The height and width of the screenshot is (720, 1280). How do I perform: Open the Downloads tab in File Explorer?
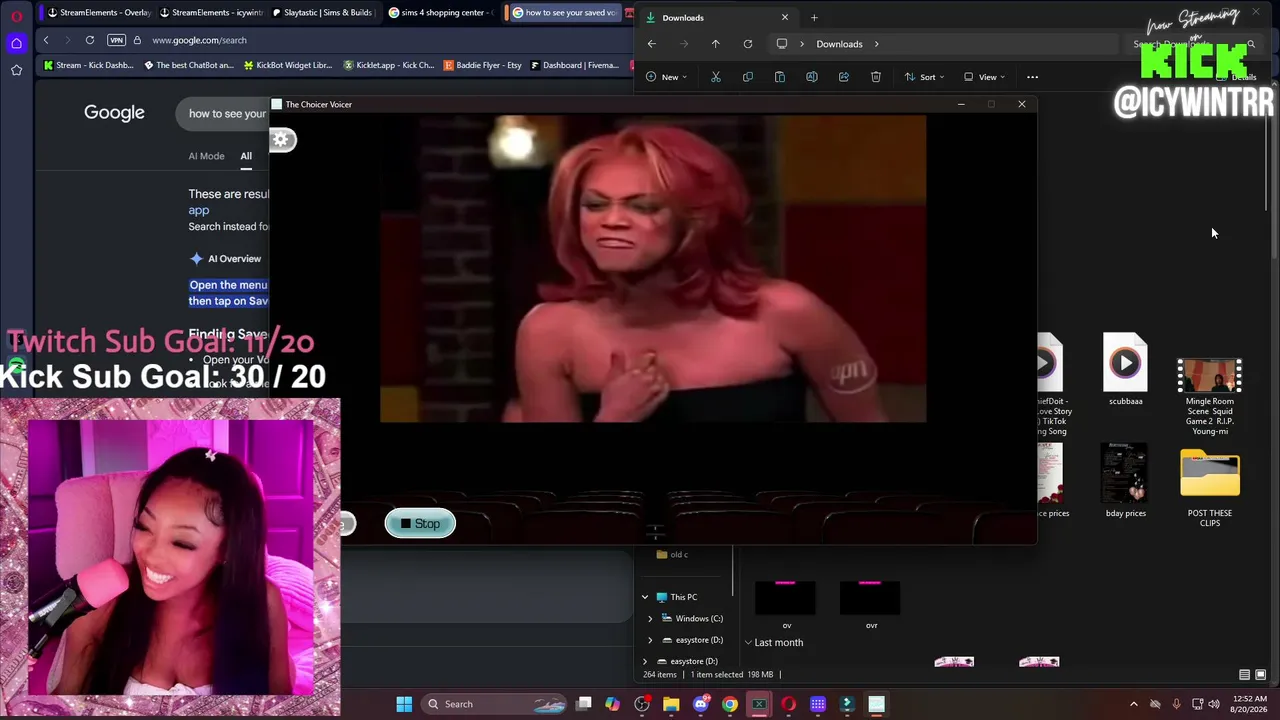718,17
